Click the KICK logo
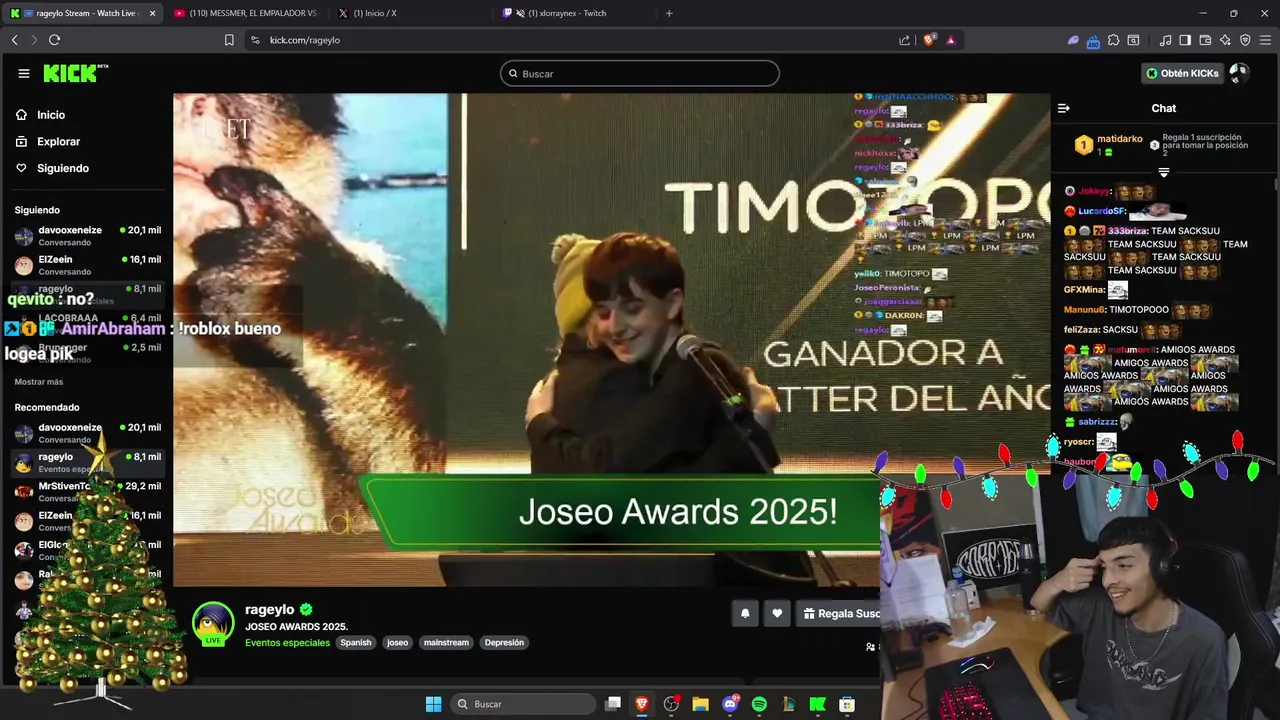 click(75, 73)
